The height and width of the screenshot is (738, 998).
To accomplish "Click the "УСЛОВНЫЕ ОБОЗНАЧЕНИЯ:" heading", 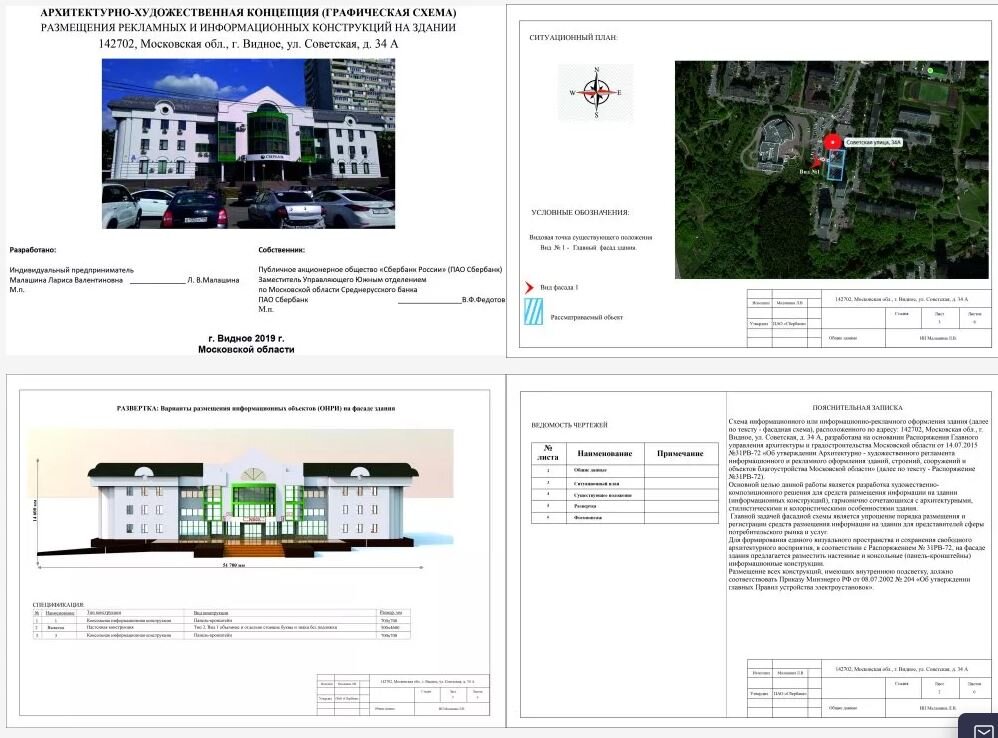I will tap(580, 212).
